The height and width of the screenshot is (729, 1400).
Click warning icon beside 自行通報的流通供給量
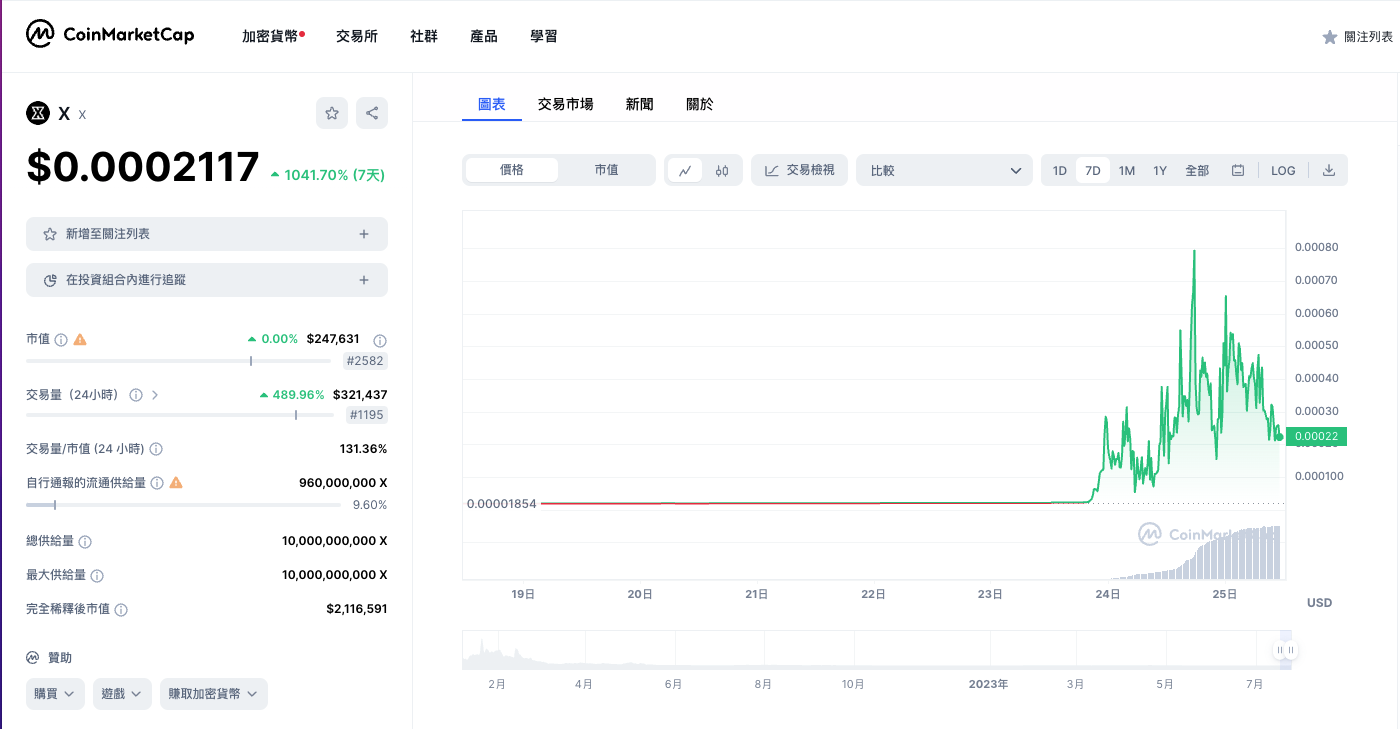tap(176, 483)
